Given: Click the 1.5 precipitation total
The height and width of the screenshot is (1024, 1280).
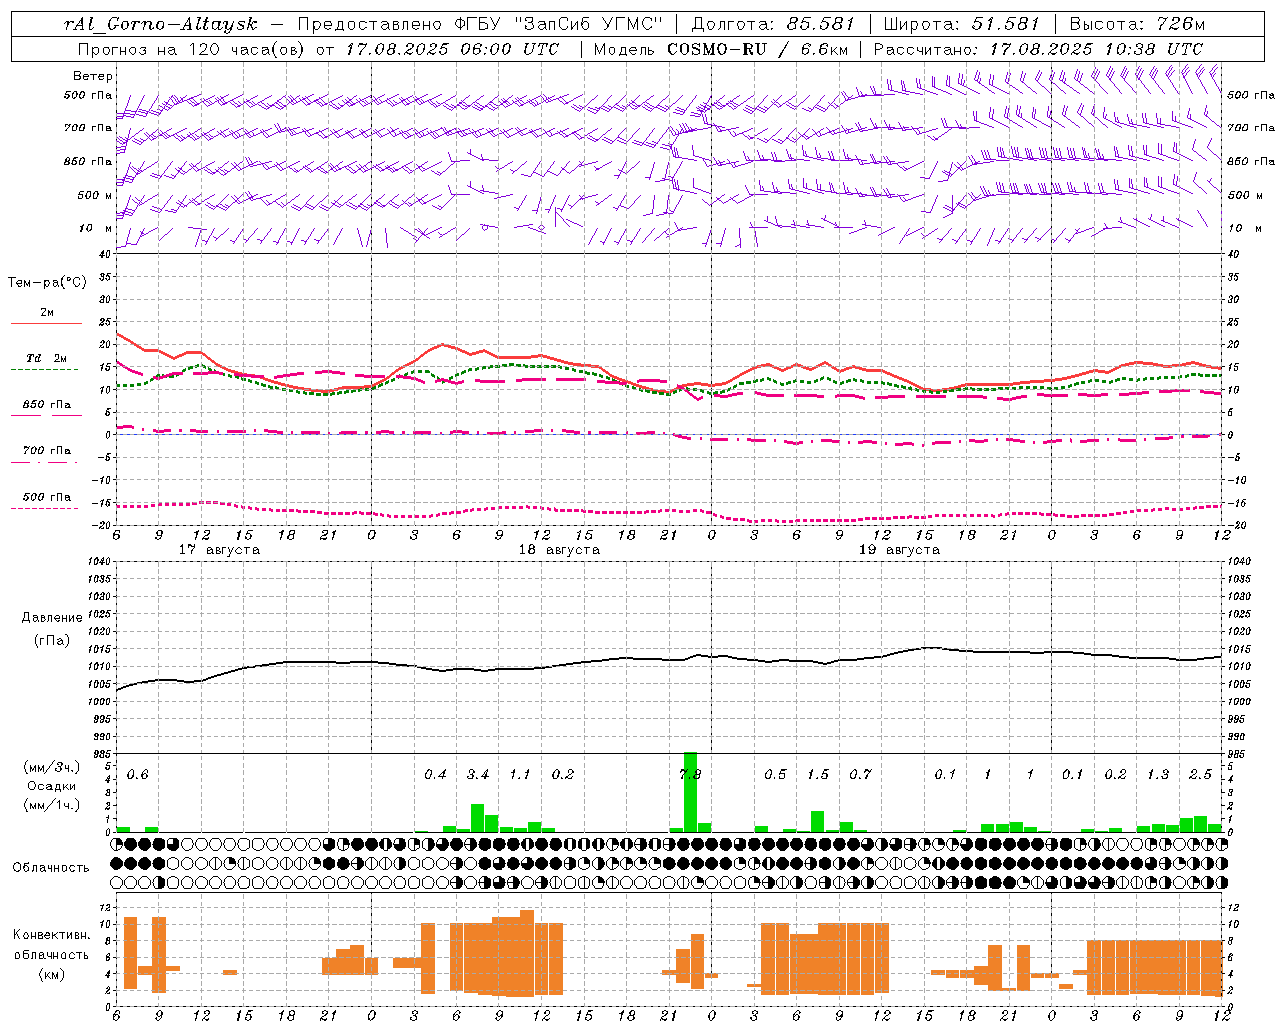Looking at the screenshot, I should tap(818, 774).
